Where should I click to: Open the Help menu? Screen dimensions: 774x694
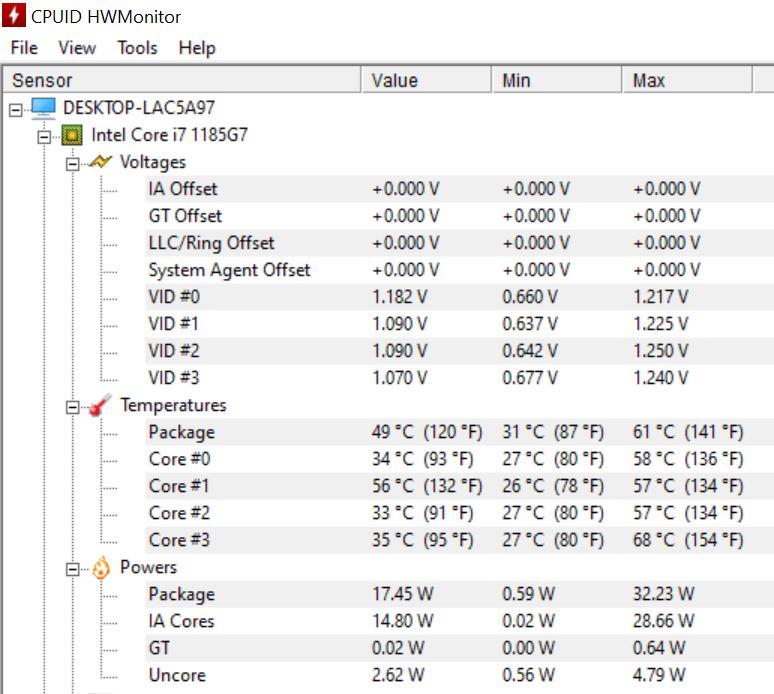pyautogui.click(x=197, y=48)
